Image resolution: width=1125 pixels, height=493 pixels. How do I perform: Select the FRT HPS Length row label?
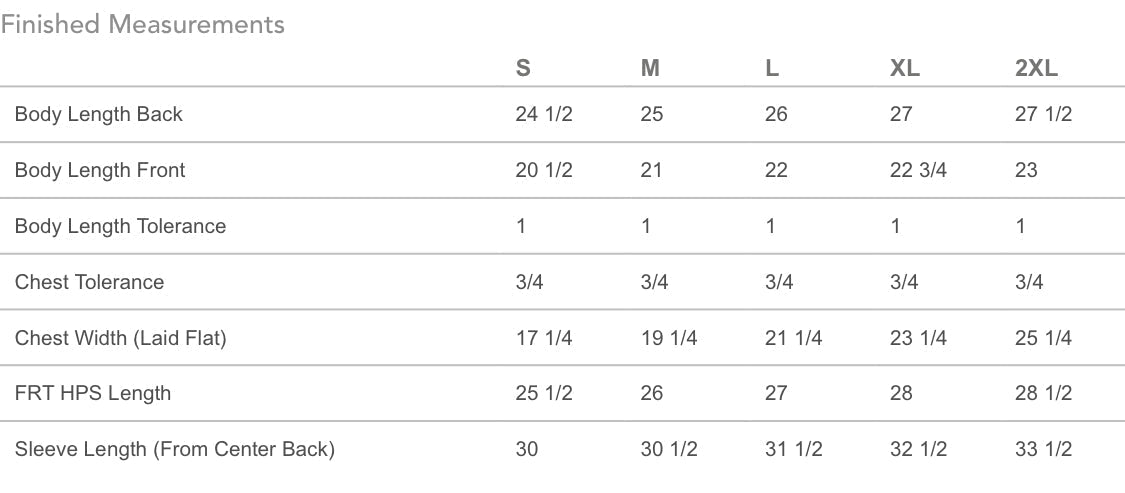pyautogui.click(x=93, y=393)
